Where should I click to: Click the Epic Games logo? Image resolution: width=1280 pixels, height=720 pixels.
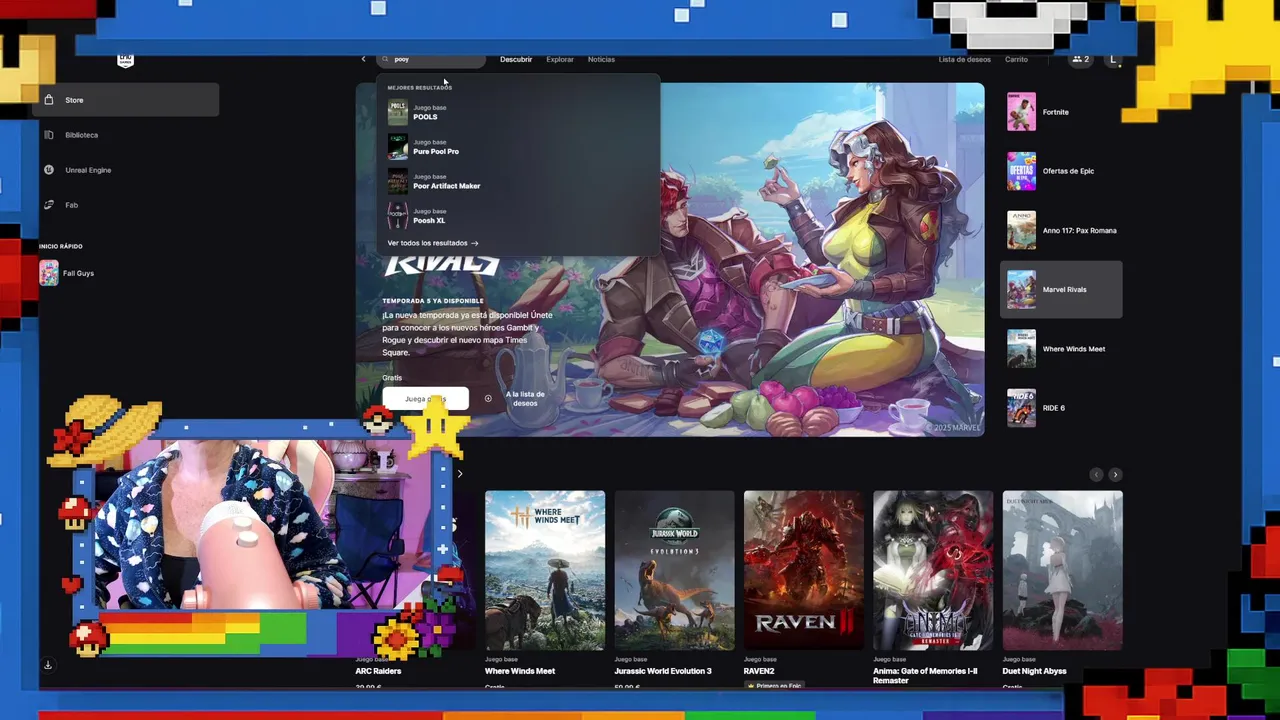125,60
